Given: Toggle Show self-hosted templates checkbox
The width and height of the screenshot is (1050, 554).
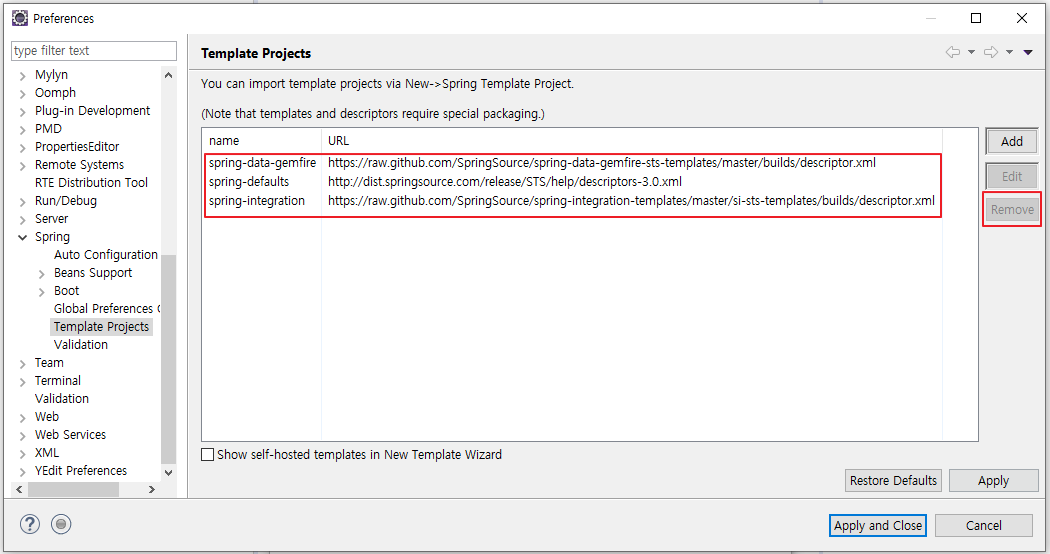Looking at the screenshot, I should 208,454.
